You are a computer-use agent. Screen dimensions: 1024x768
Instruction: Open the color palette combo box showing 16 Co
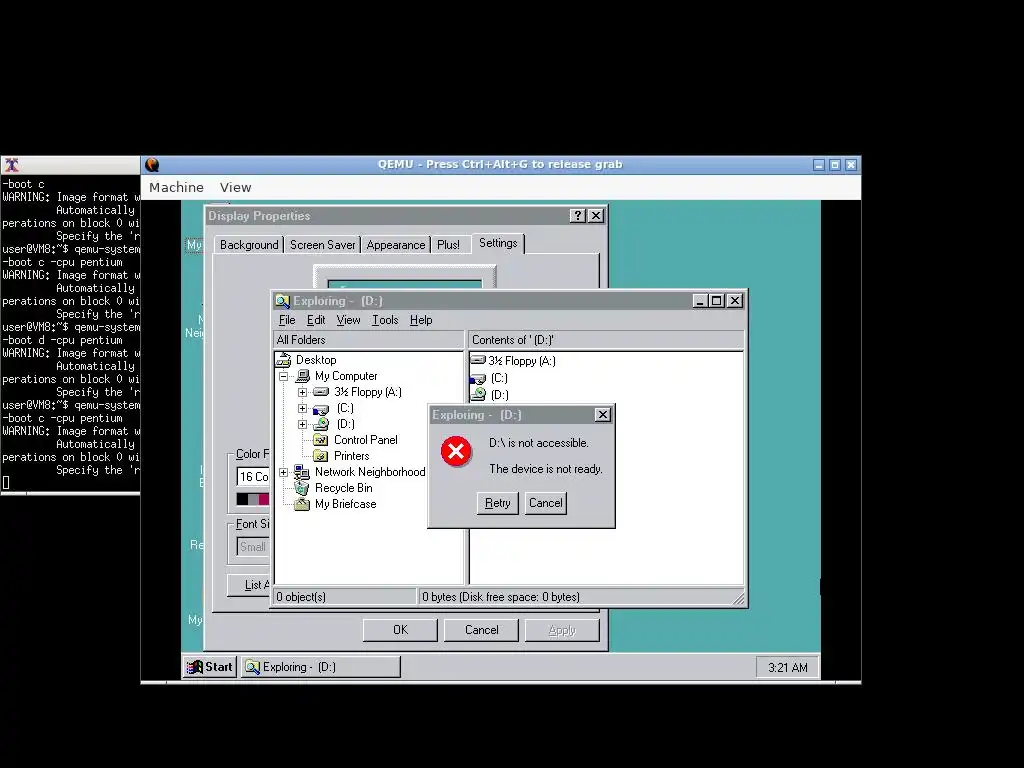(x=253, y=477)
